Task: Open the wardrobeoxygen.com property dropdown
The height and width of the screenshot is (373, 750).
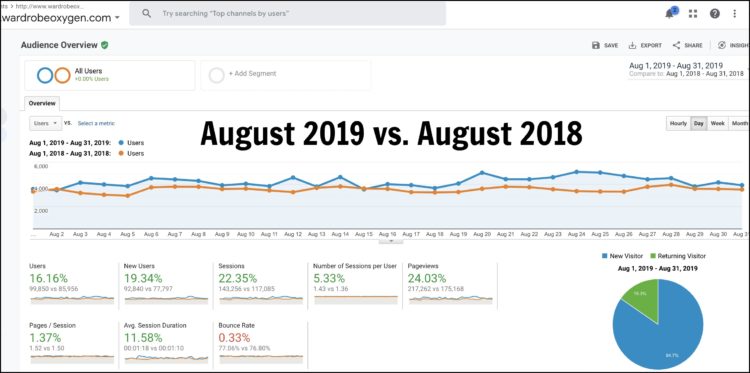Action: pos(60,18)
